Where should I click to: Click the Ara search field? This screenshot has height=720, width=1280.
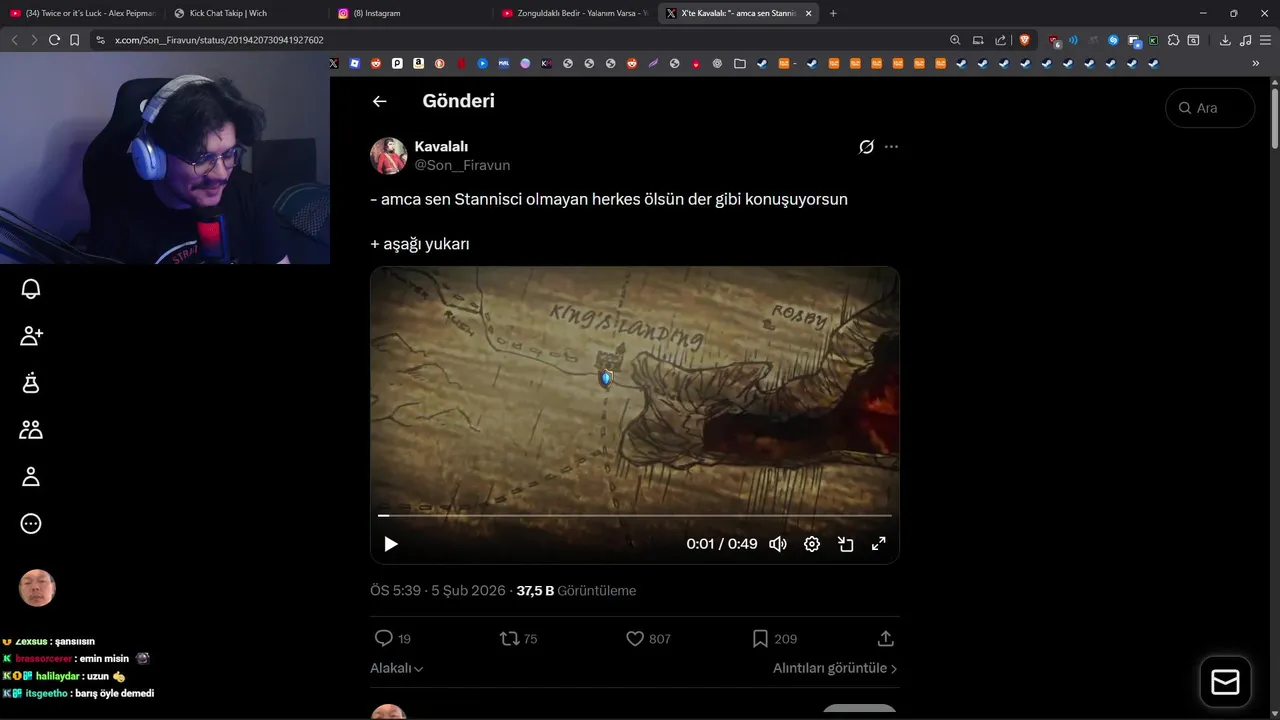[1210, 108]
